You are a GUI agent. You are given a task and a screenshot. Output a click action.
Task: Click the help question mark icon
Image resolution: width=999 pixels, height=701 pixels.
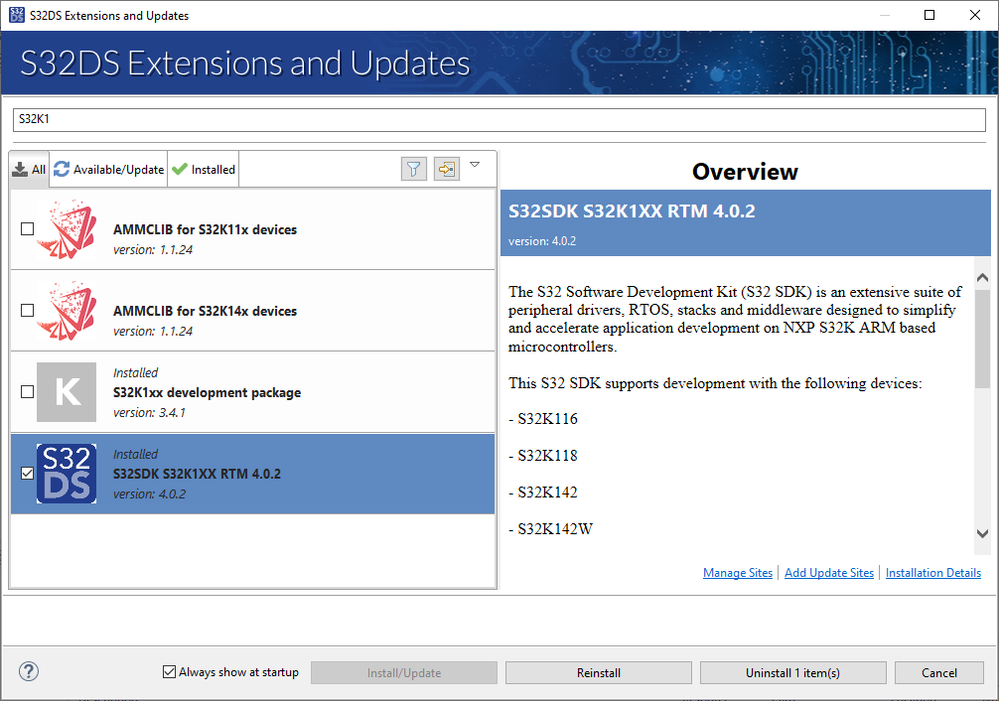(29, 671)
